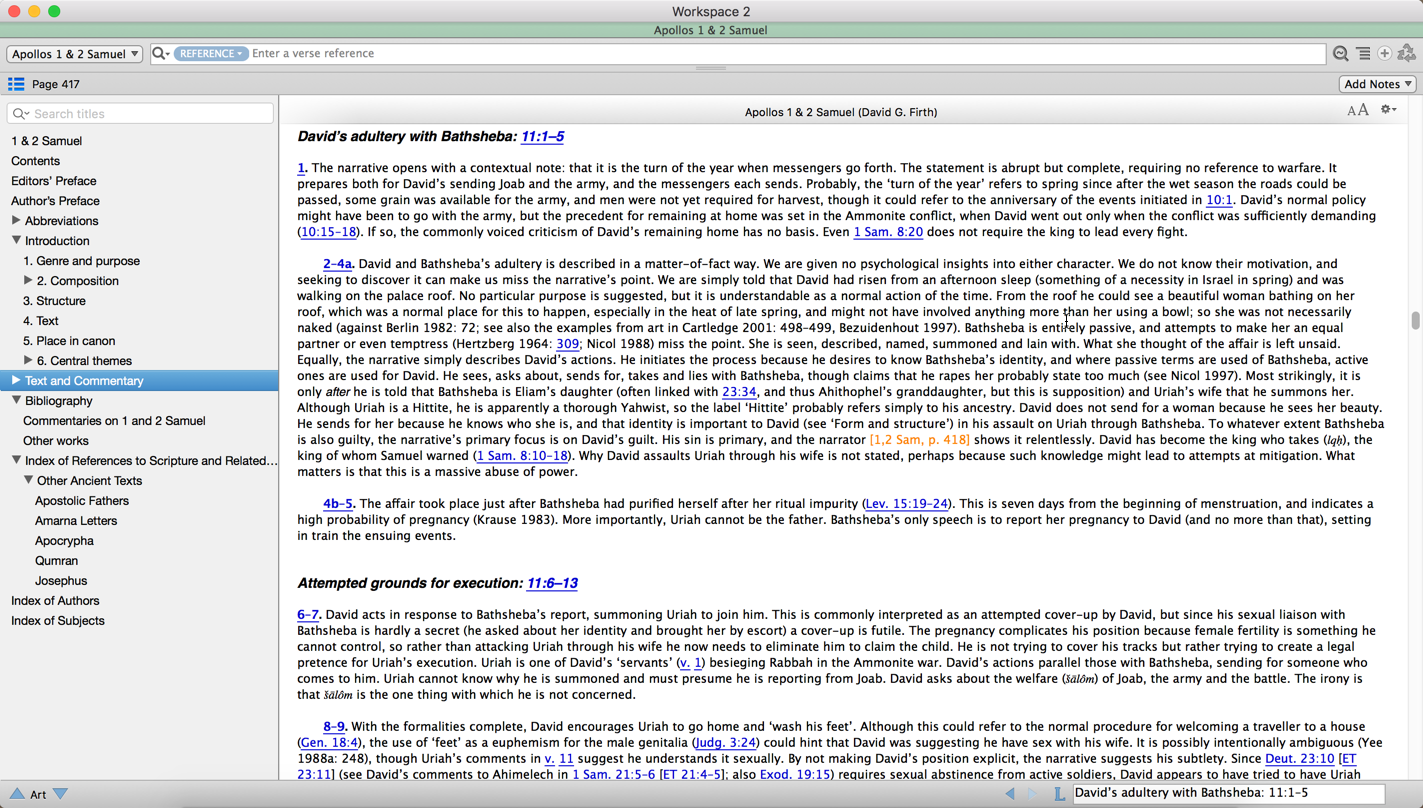This screenshot has width=1423, height=808.
Task: Open the Hertzberg 309 page link
Action: coord(567,344)
